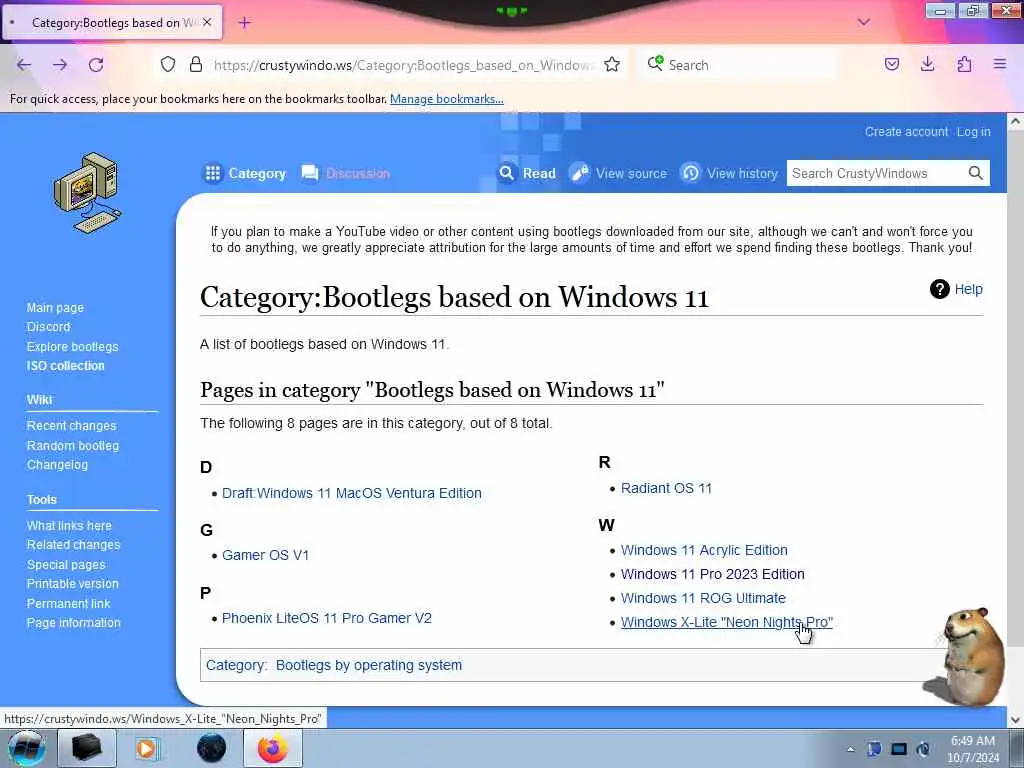This screenshot has width=1024, height=768.
Task: Open Windows 11 ROG Ultimate page
Action: 703,598
